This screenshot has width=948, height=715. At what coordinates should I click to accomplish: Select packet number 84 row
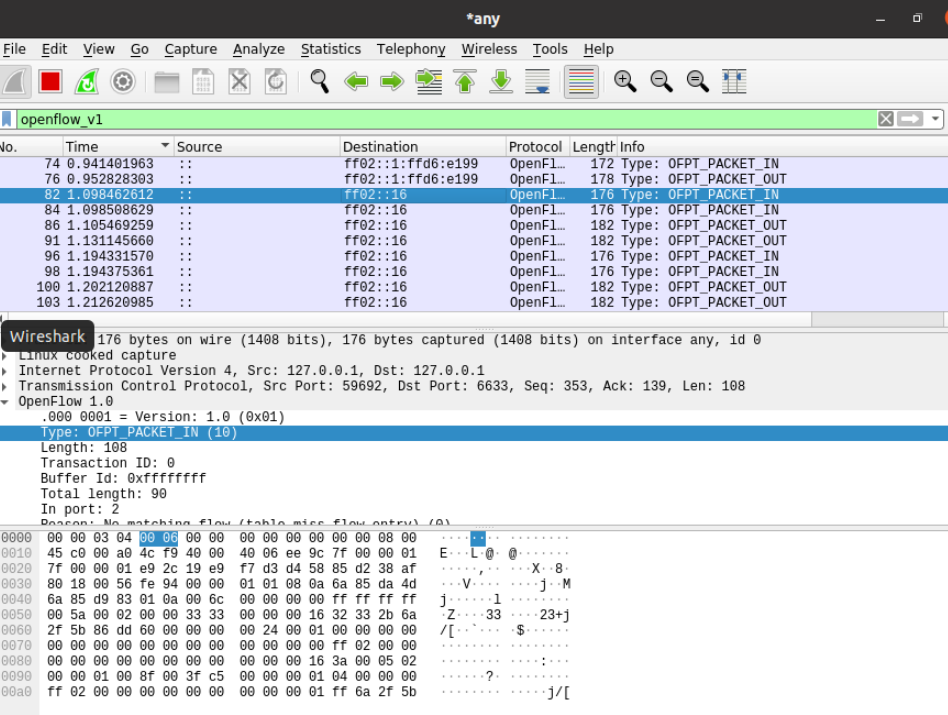pos(474,210)
